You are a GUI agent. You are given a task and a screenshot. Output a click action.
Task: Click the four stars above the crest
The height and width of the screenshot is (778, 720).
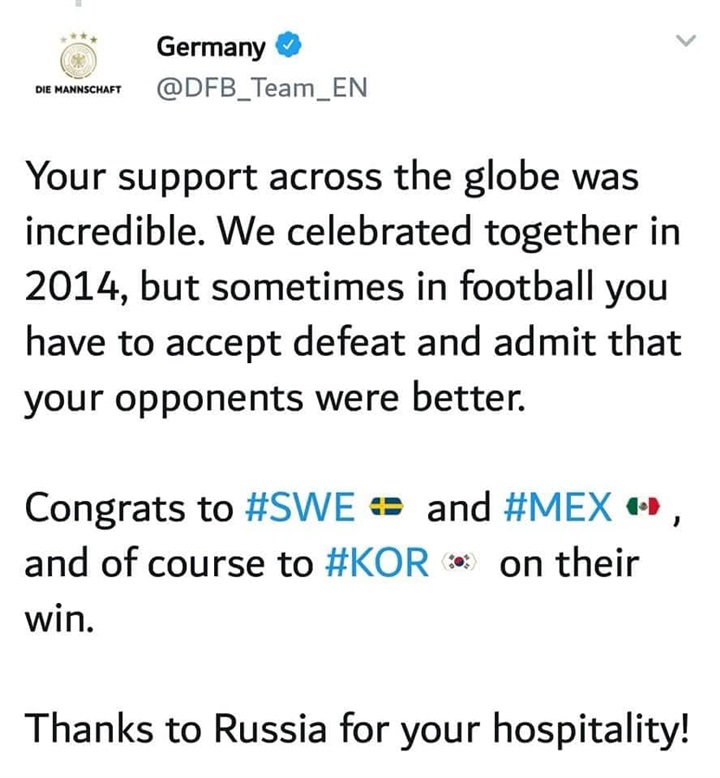tap(78, 38)
